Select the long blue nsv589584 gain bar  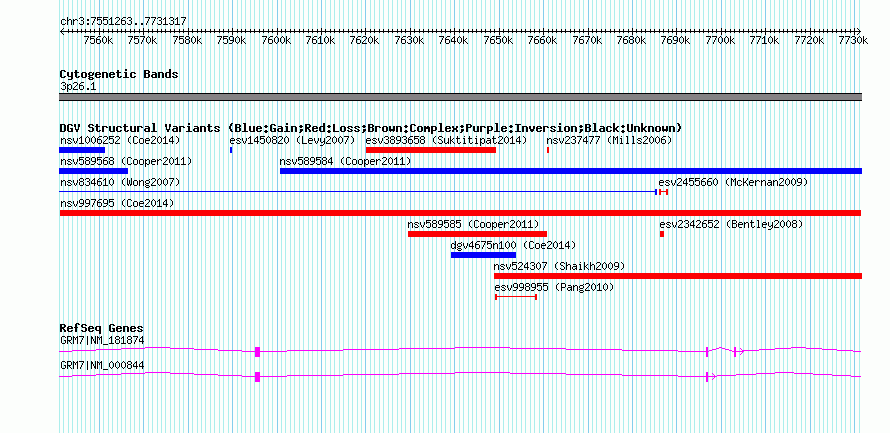pos(571,171)
